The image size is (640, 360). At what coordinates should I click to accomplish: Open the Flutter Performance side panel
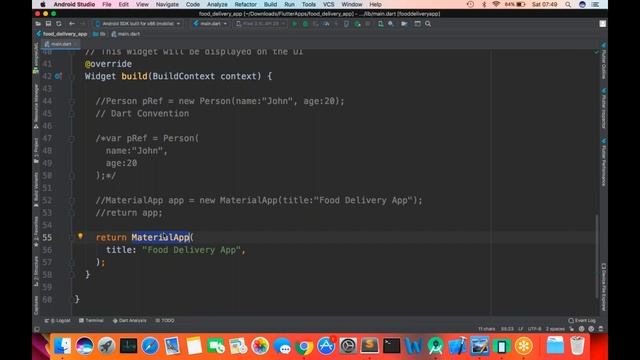(604, 162)
